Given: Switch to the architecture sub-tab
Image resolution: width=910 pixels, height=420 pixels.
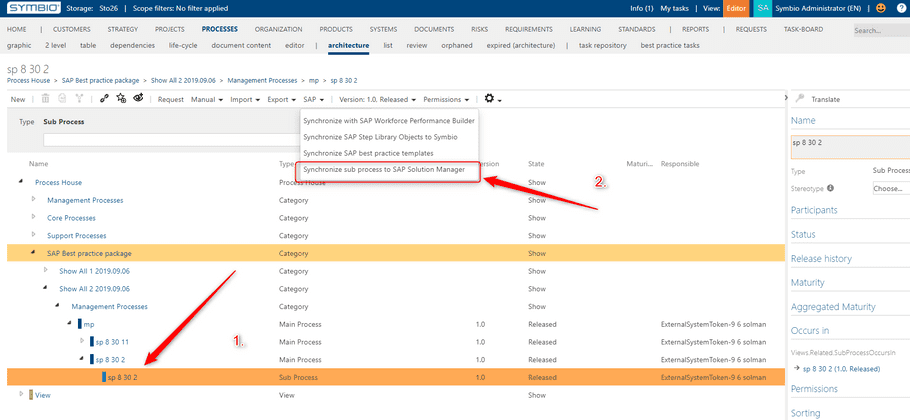Looking at the screenshot, I should coord(348,45).
